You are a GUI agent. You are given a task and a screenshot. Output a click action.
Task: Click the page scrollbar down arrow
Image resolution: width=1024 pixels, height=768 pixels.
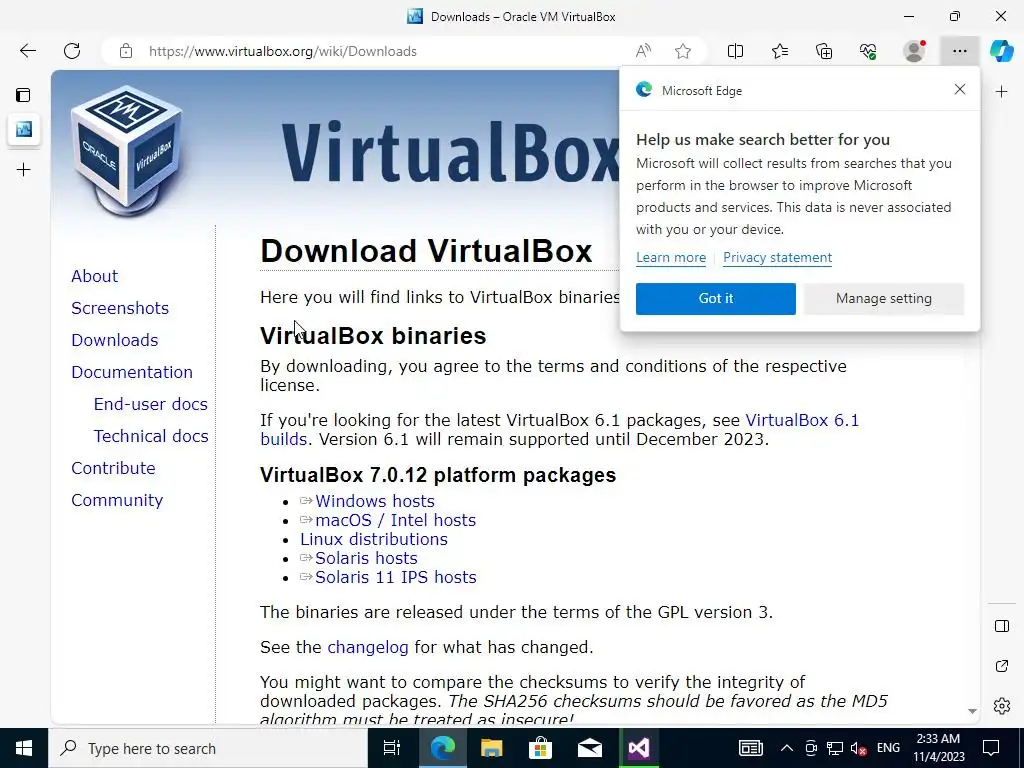pos(972,711)
